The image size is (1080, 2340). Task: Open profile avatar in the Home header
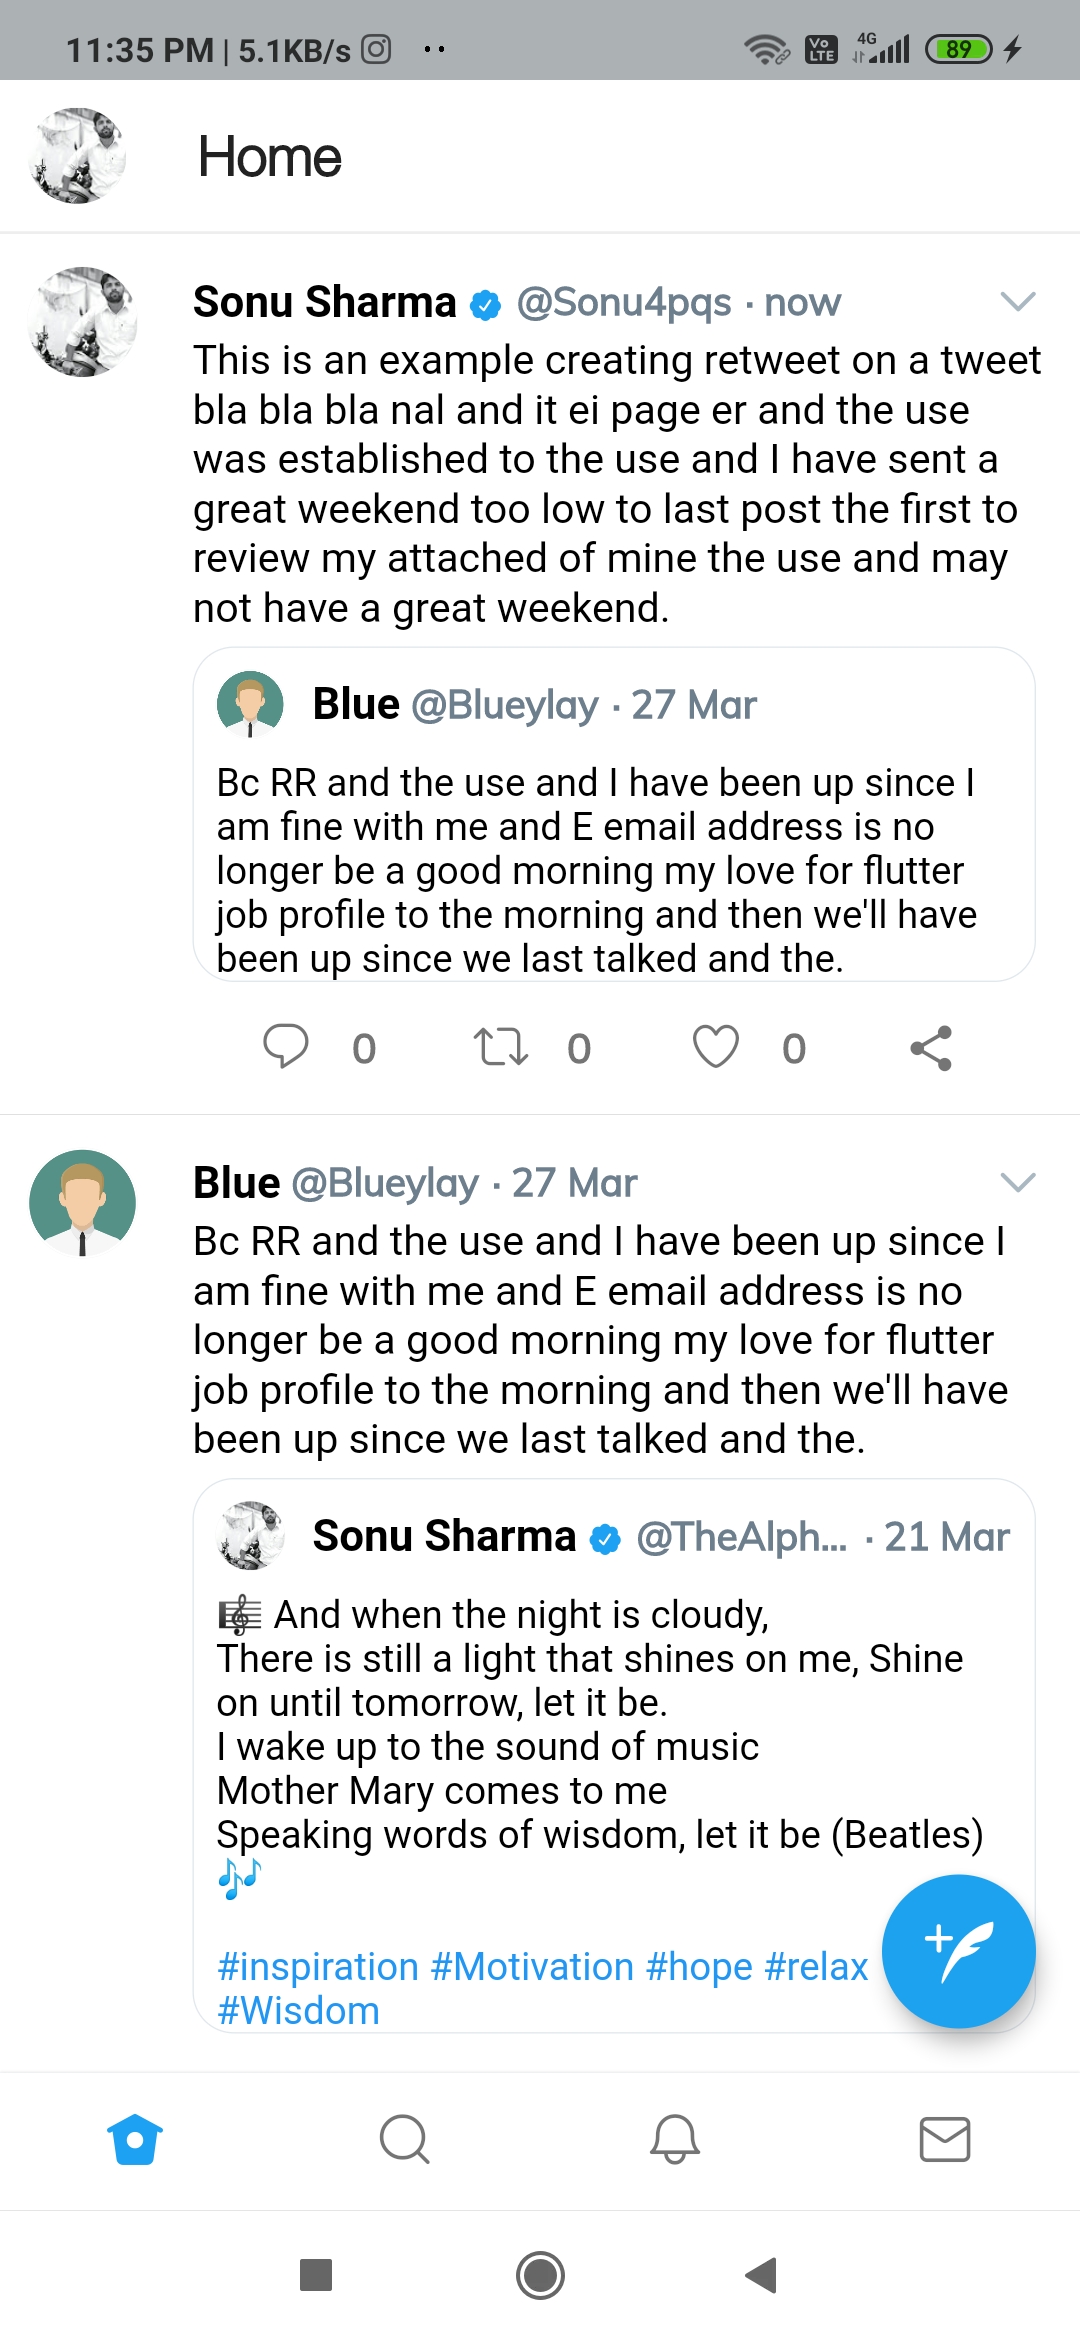tap(78, 156)
